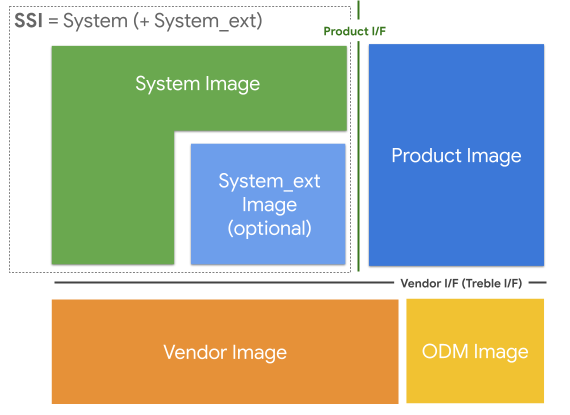
Task: Click the 'System_ext' text in light blue box
Action: (269, 181)
